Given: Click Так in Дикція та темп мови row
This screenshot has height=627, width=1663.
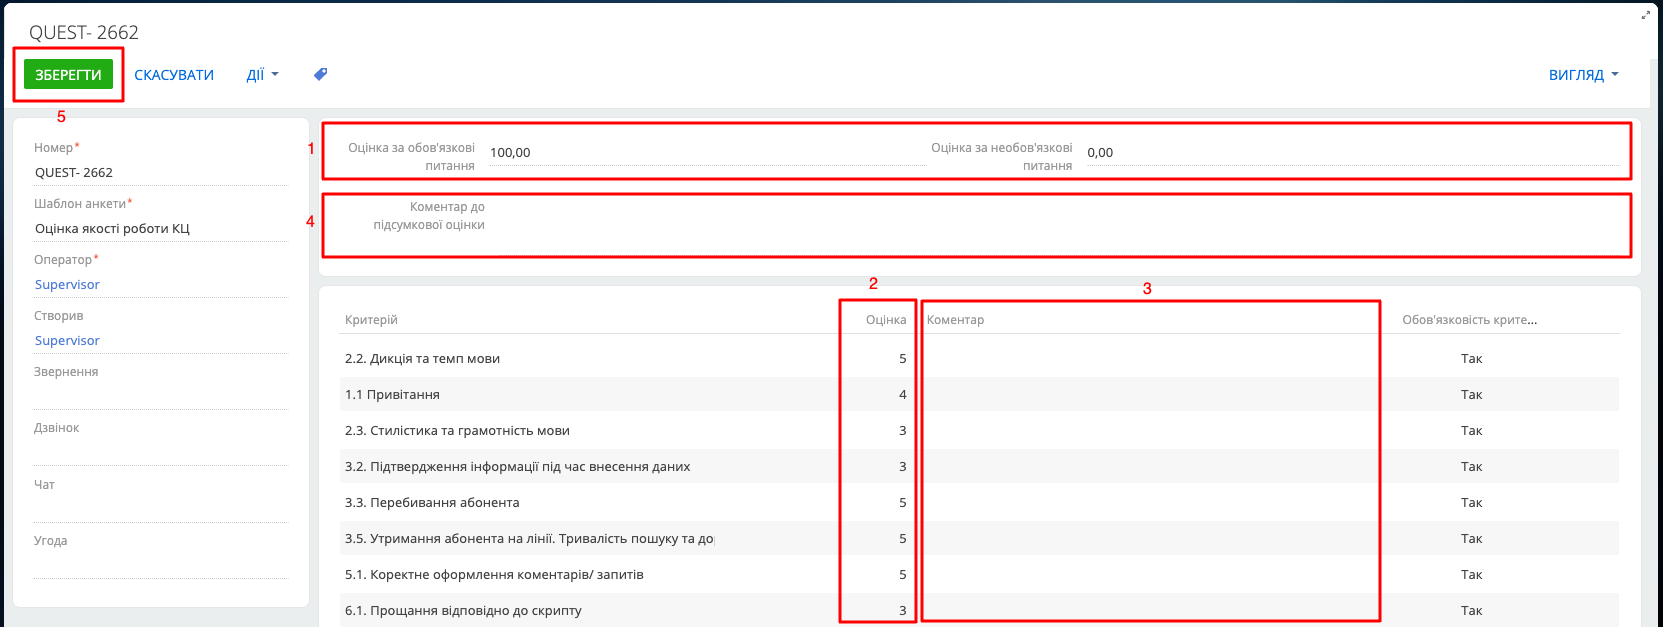Looking at the screenshot, I should [1471, 358].
